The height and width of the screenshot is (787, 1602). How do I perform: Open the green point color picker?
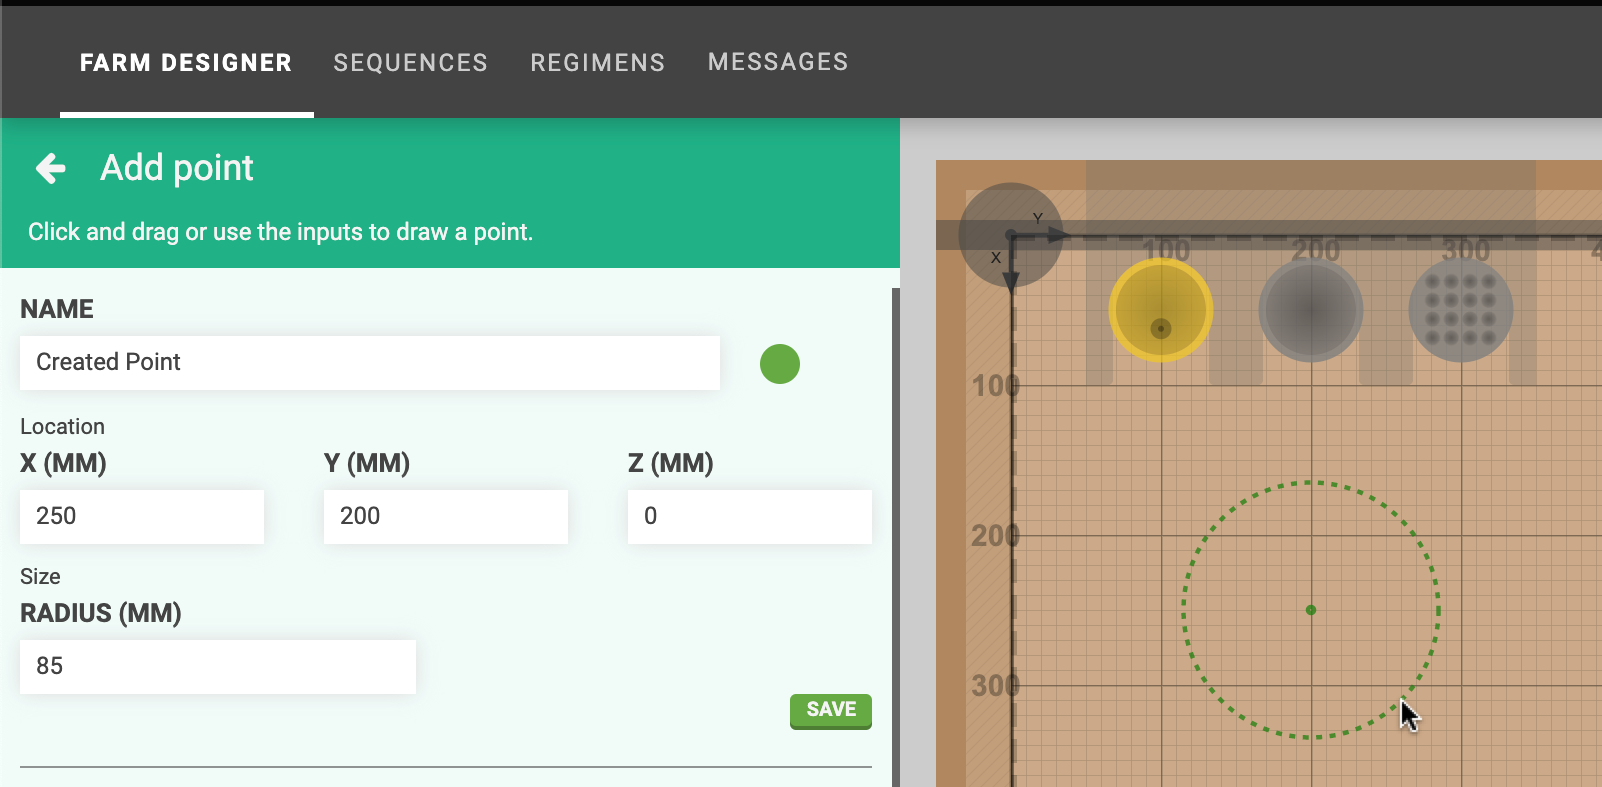(779, 364)
